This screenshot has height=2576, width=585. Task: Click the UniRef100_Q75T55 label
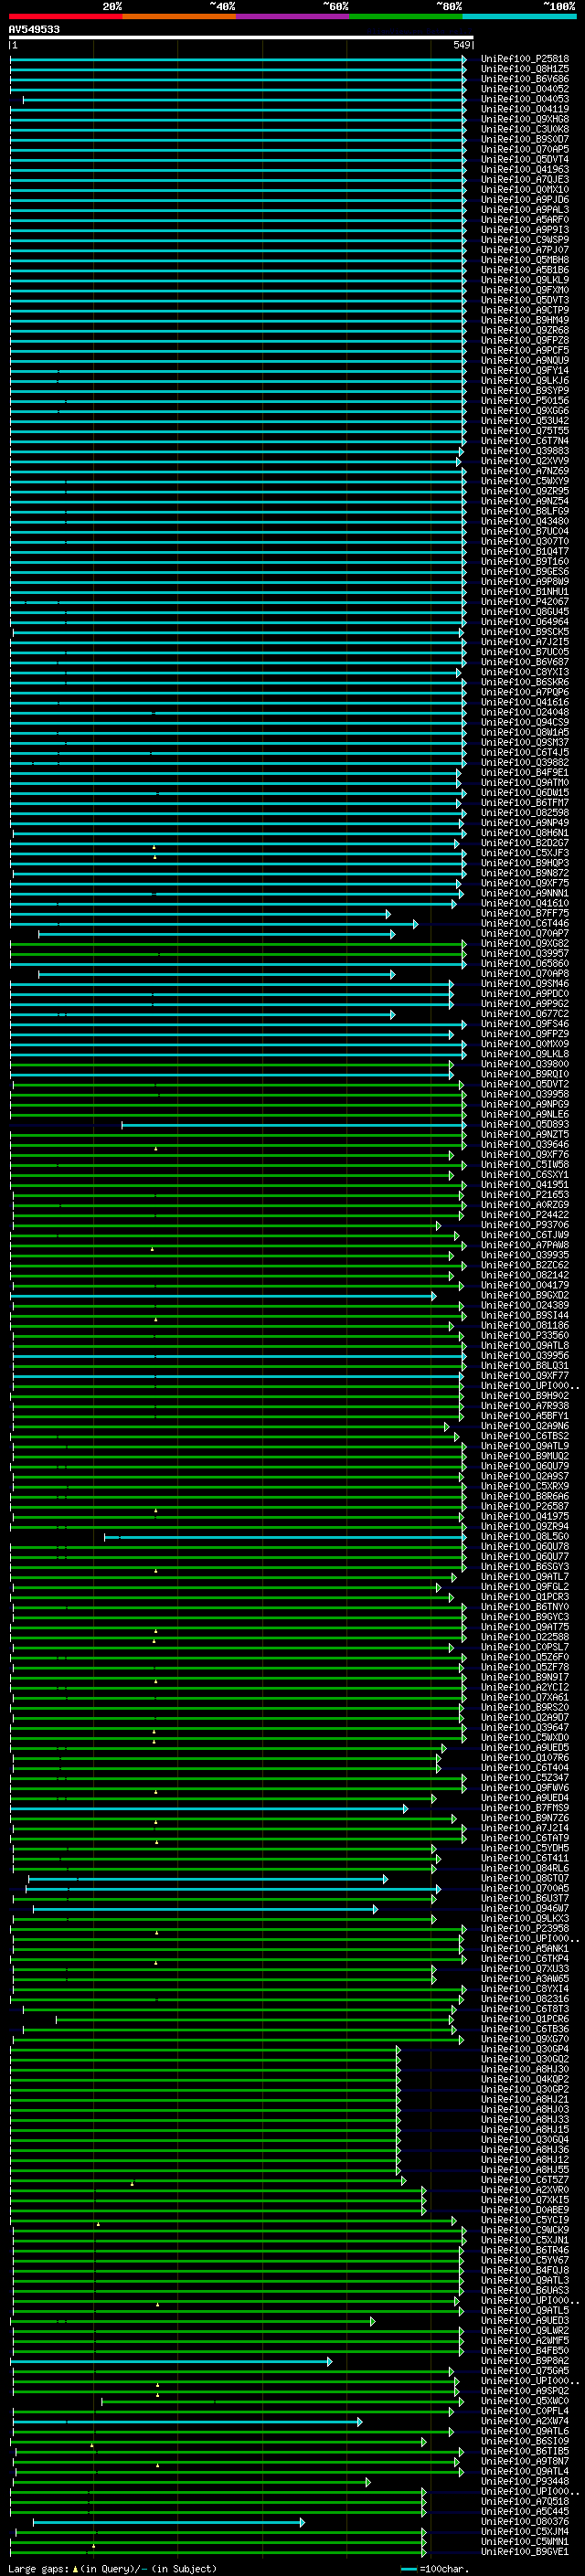[x=525, y=431]
